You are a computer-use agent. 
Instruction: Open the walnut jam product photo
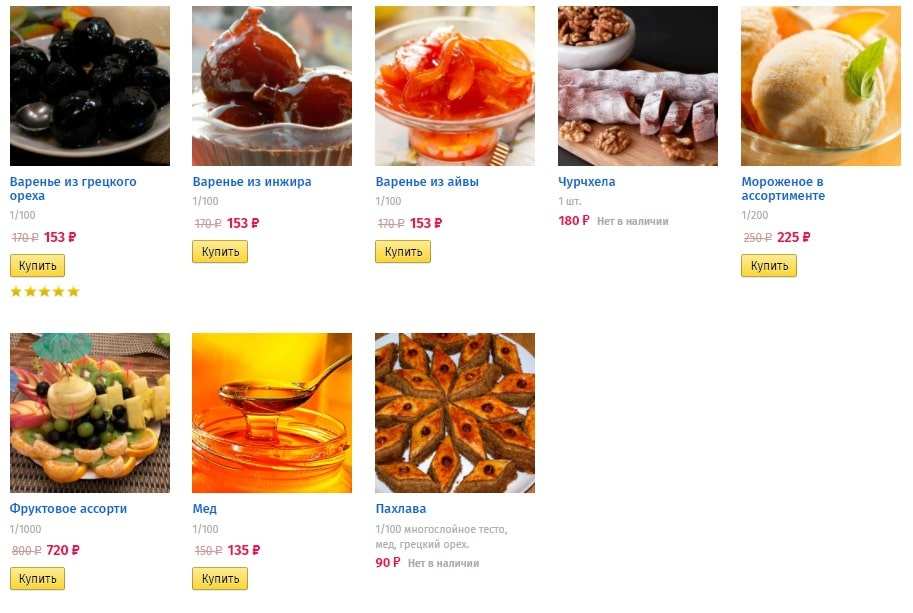click(89, 86)
